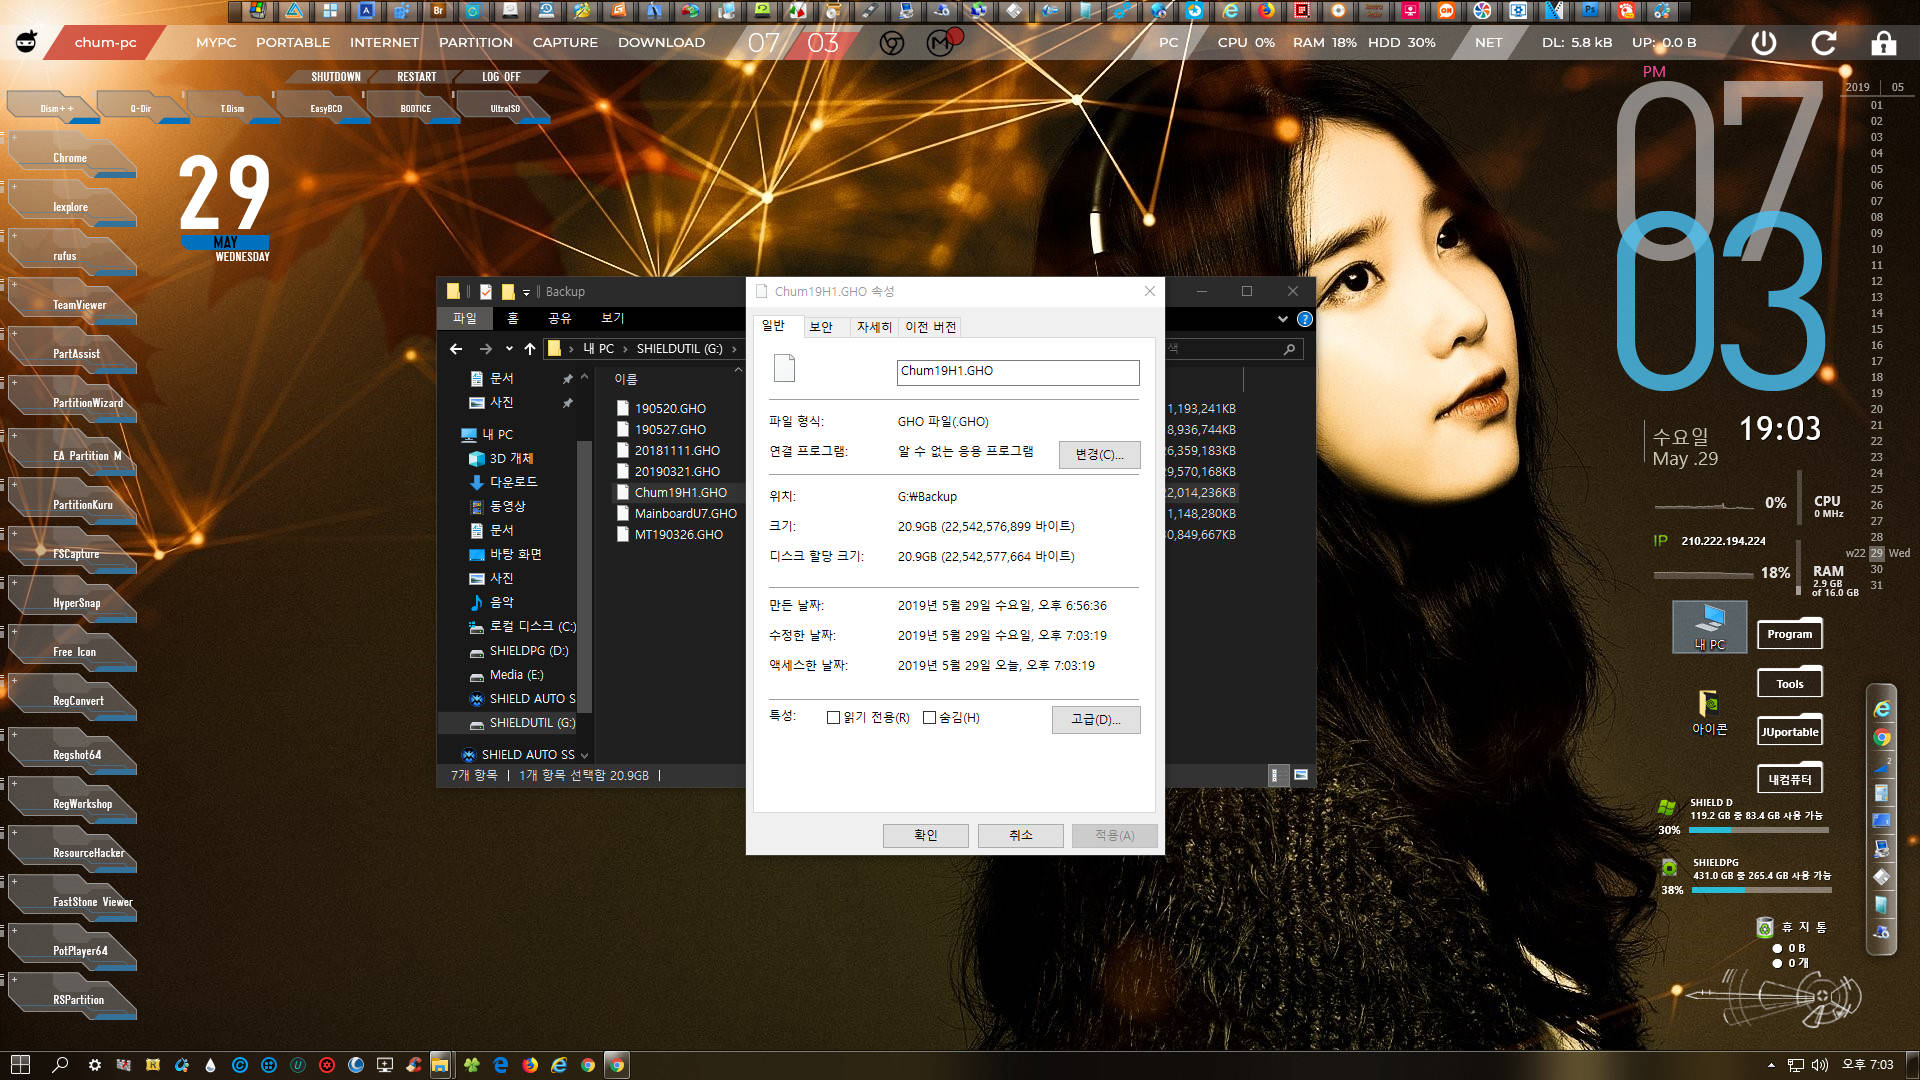The width and height of the screenshot is (1920, 1080).
Task: Launch the Dism++ shortcut tile
Action: (55, 108)
